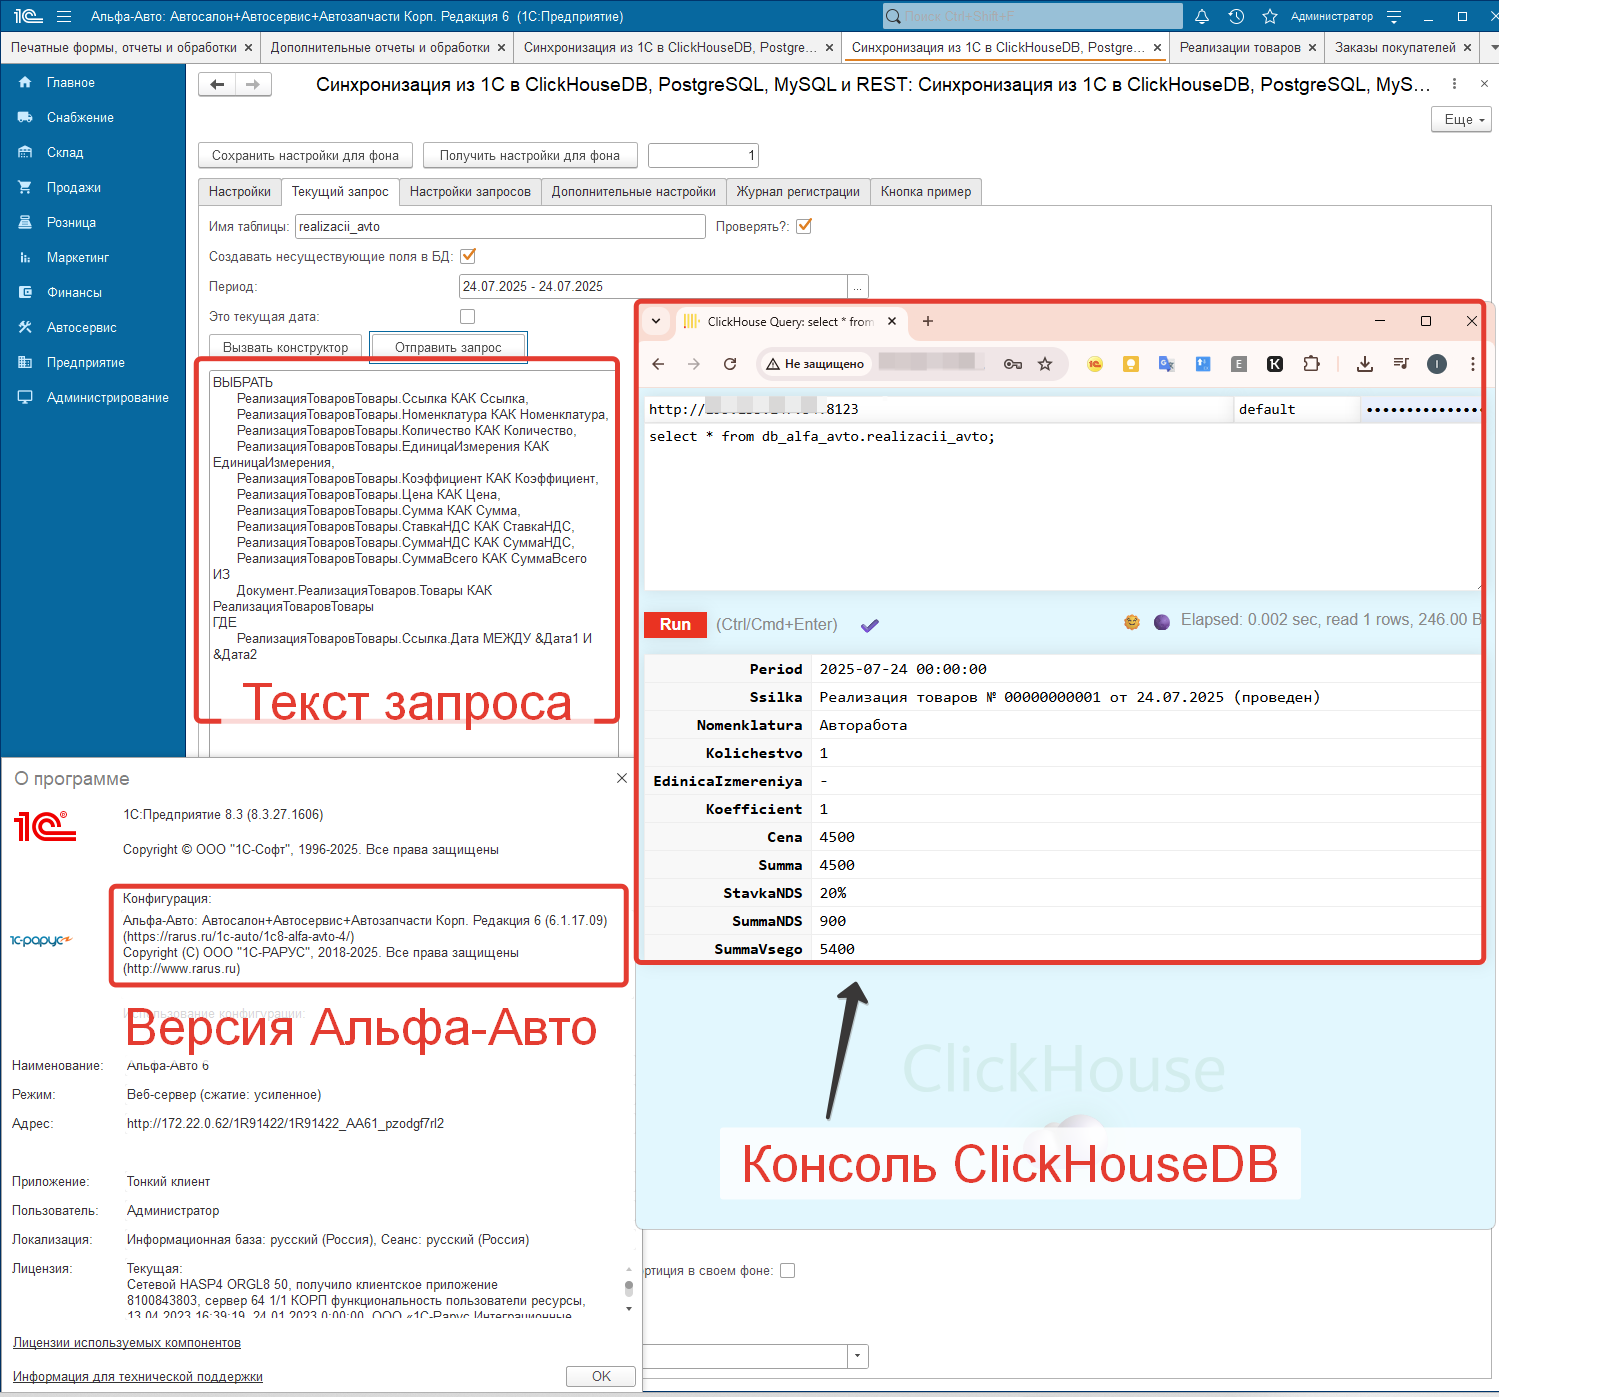Screen dimensions: 1608x1397
Task: Open browser downloads icon
Action: (1364, 364)
